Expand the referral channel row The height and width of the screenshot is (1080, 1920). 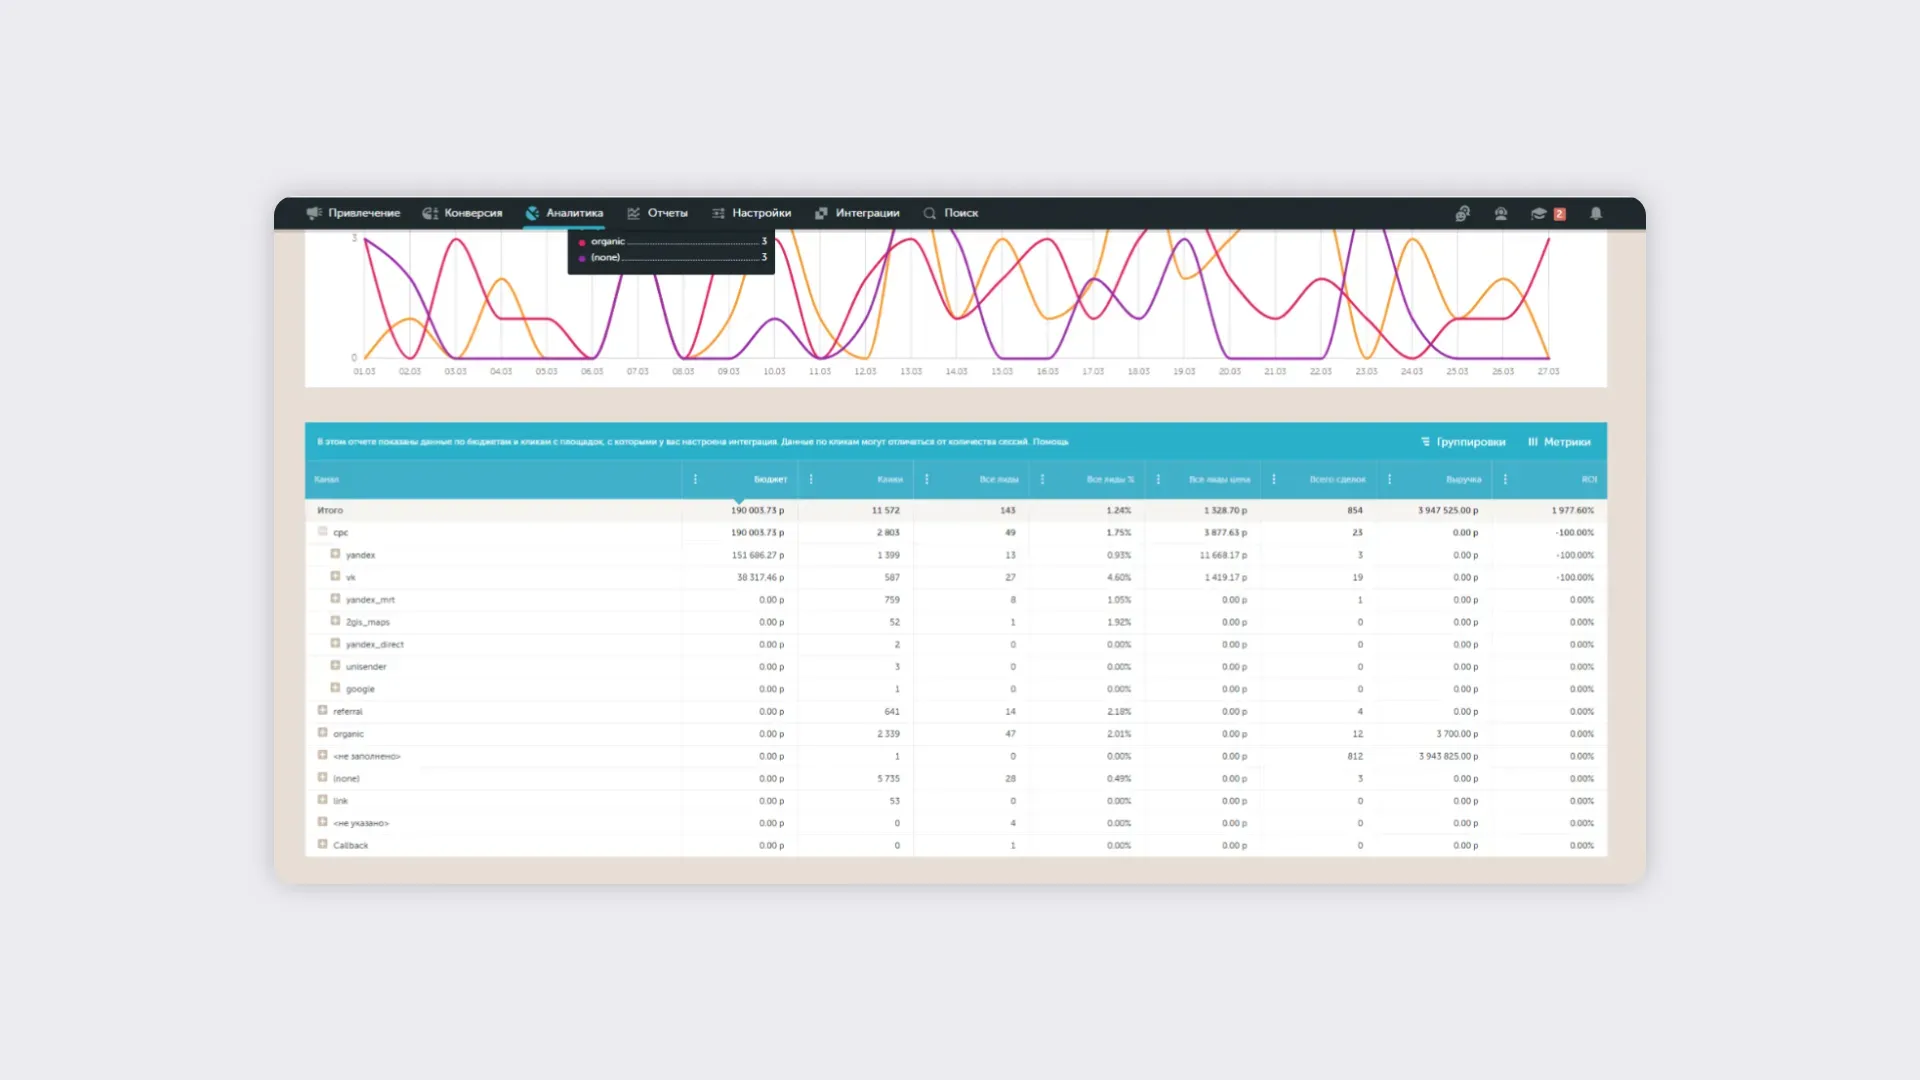point(322,711)
